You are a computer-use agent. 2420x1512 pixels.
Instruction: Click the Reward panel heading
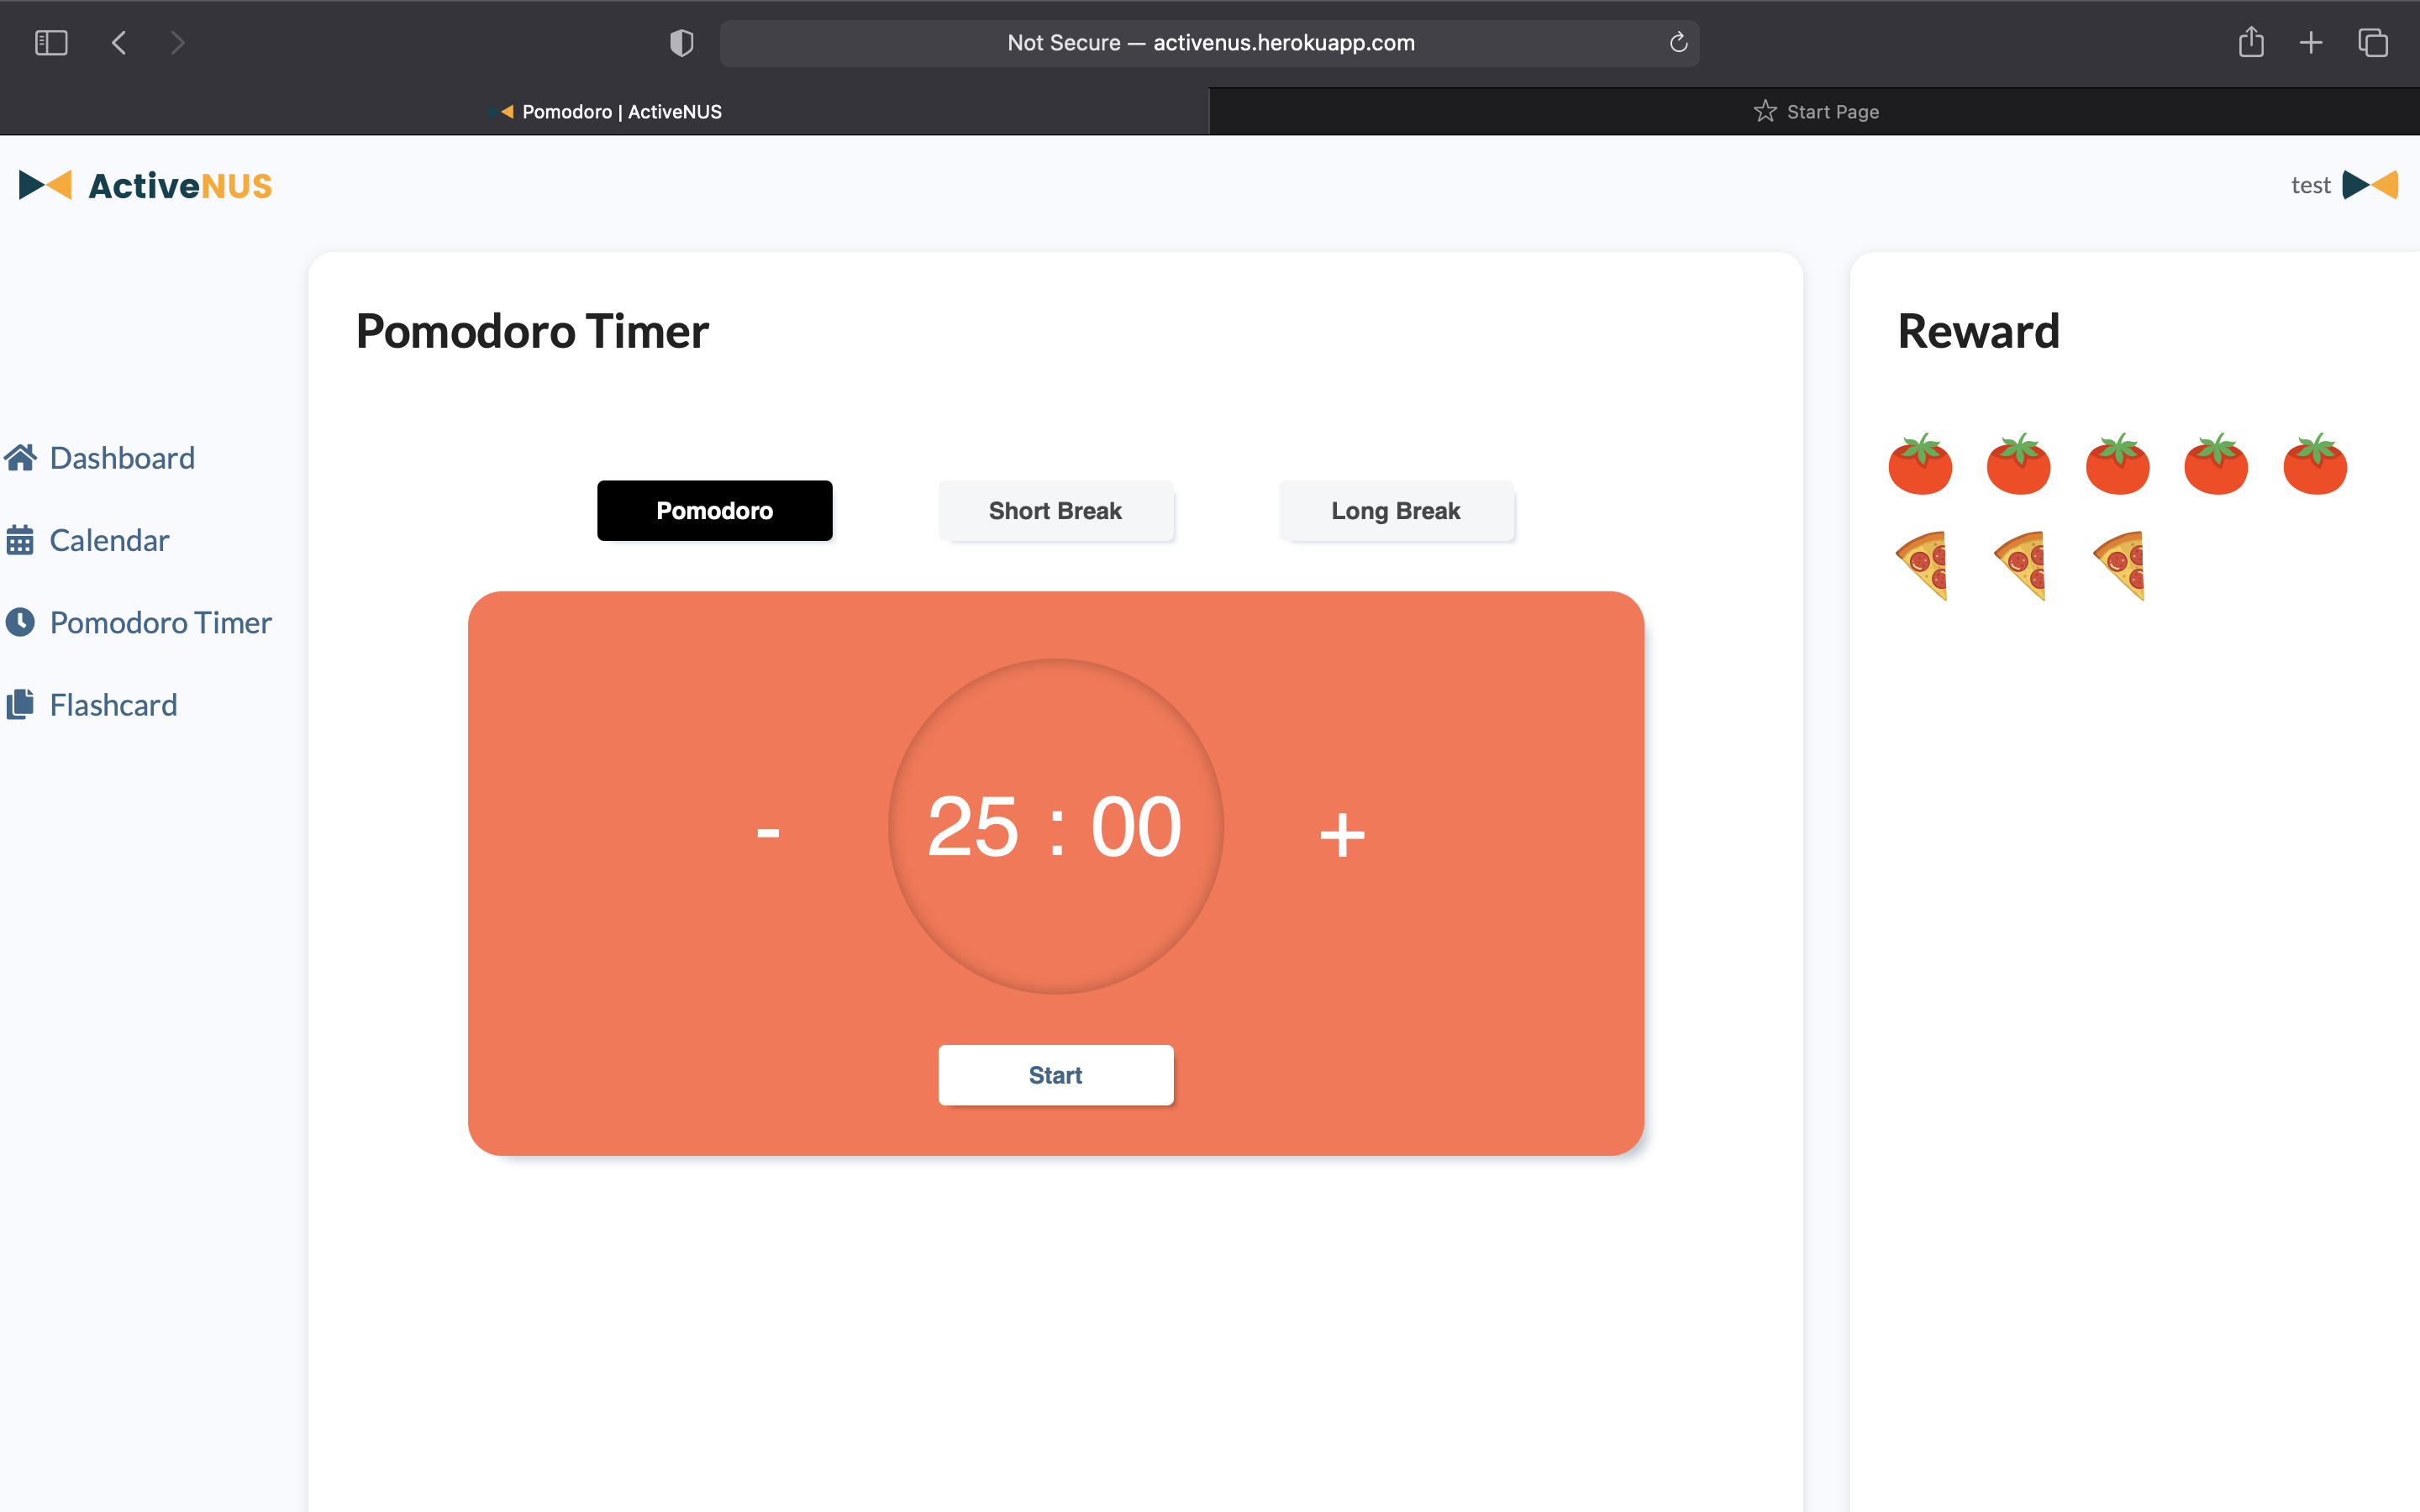click(x=1978, y=331)
